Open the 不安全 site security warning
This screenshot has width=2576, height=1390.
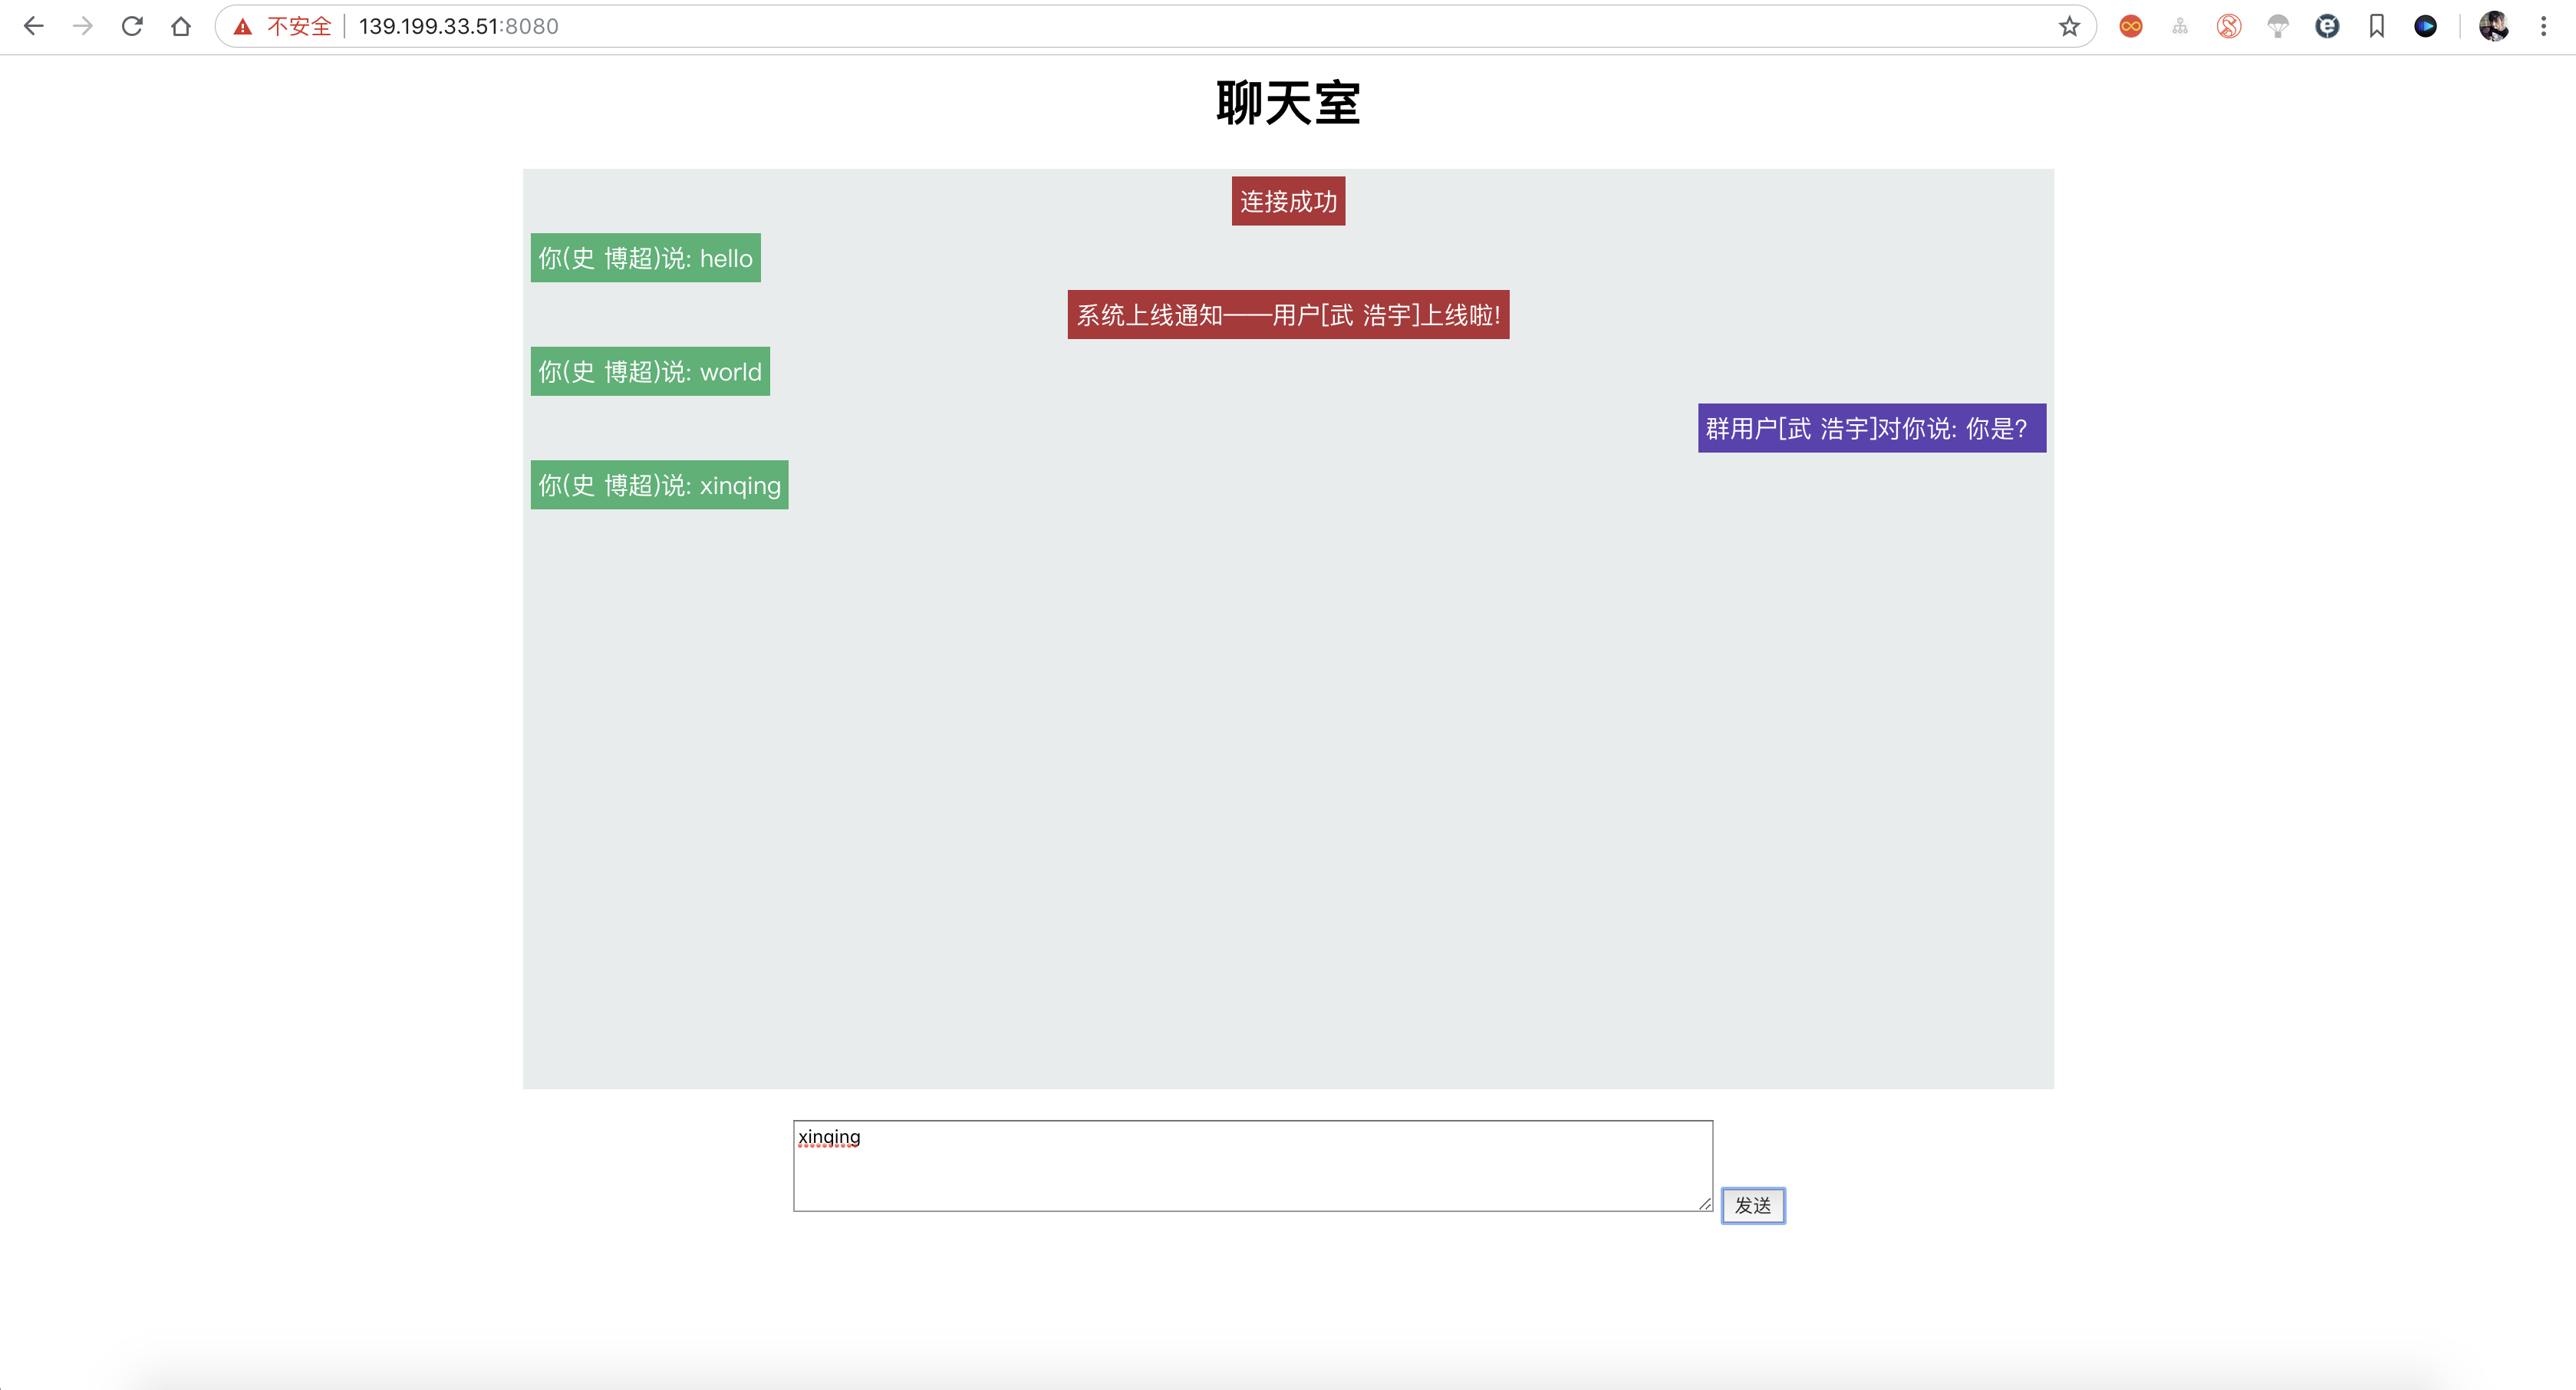(x=283, y=26)
